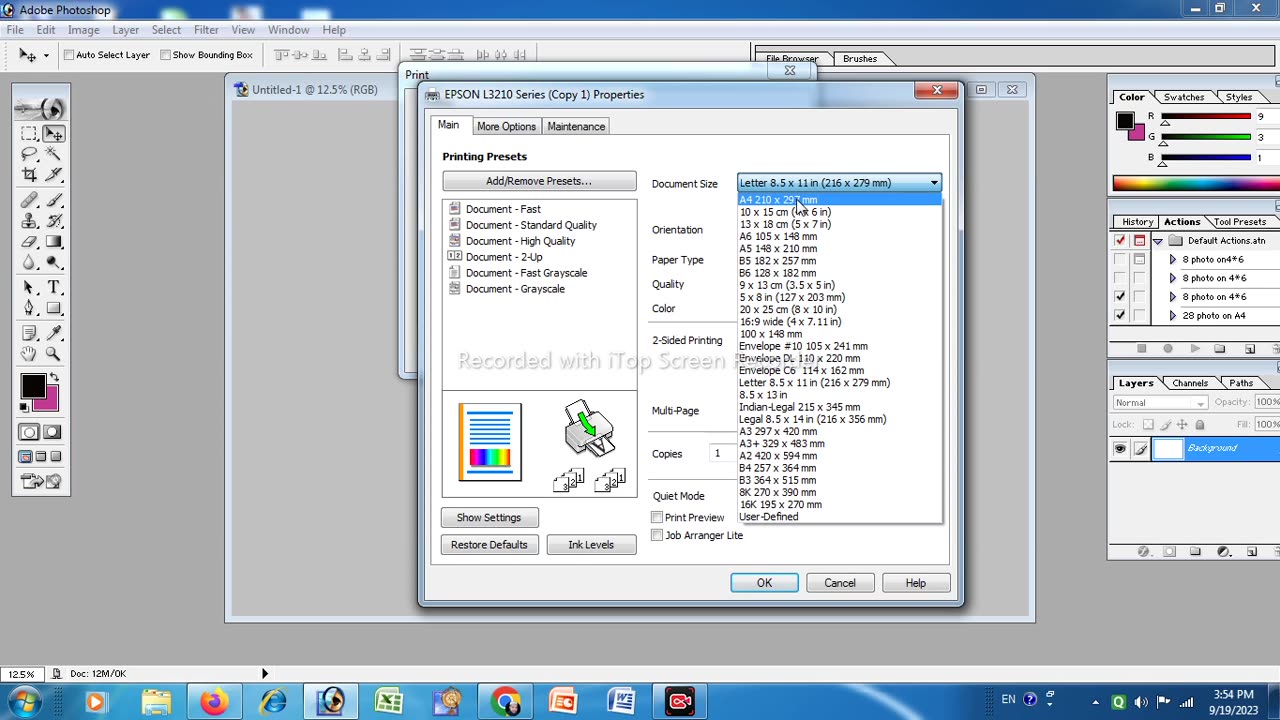This screenshot has height=720, width=1280.
Task: Select the Rectangular Marquee tool
Action: click(29, 133)
